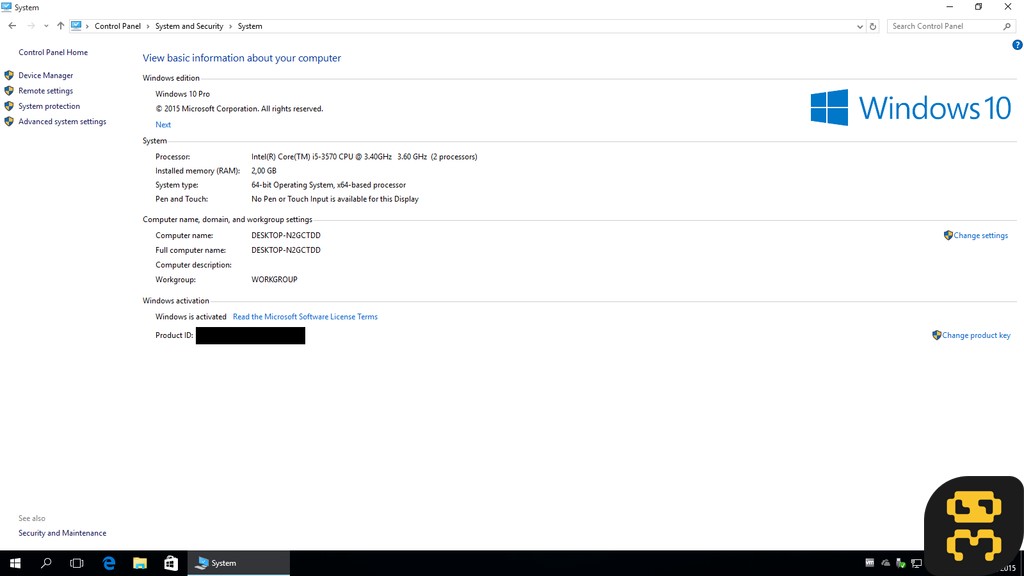Expand the chevron after Control Panel breadcrumb
Image resolution: width=1024 pixels, height=576 pixels.
tap(148, 26)
